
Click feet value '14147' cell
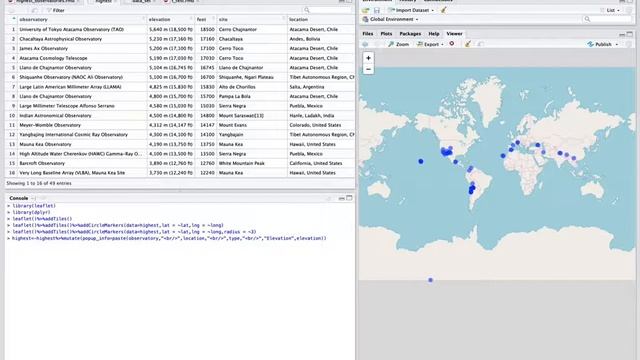206,125
